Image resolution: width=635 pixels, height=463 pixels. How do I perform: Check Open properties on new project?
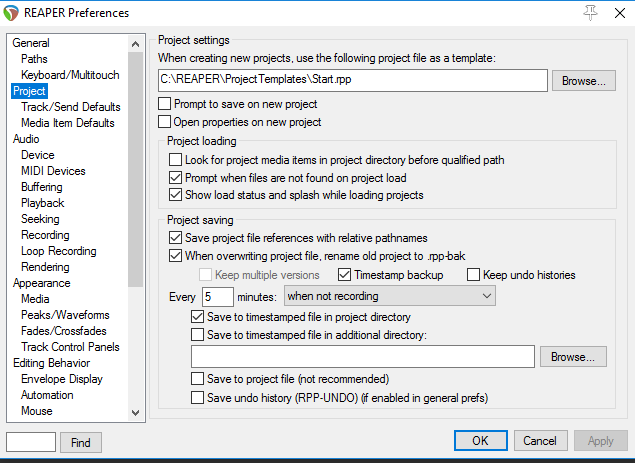pyautogui.click(x=164, y=122)
